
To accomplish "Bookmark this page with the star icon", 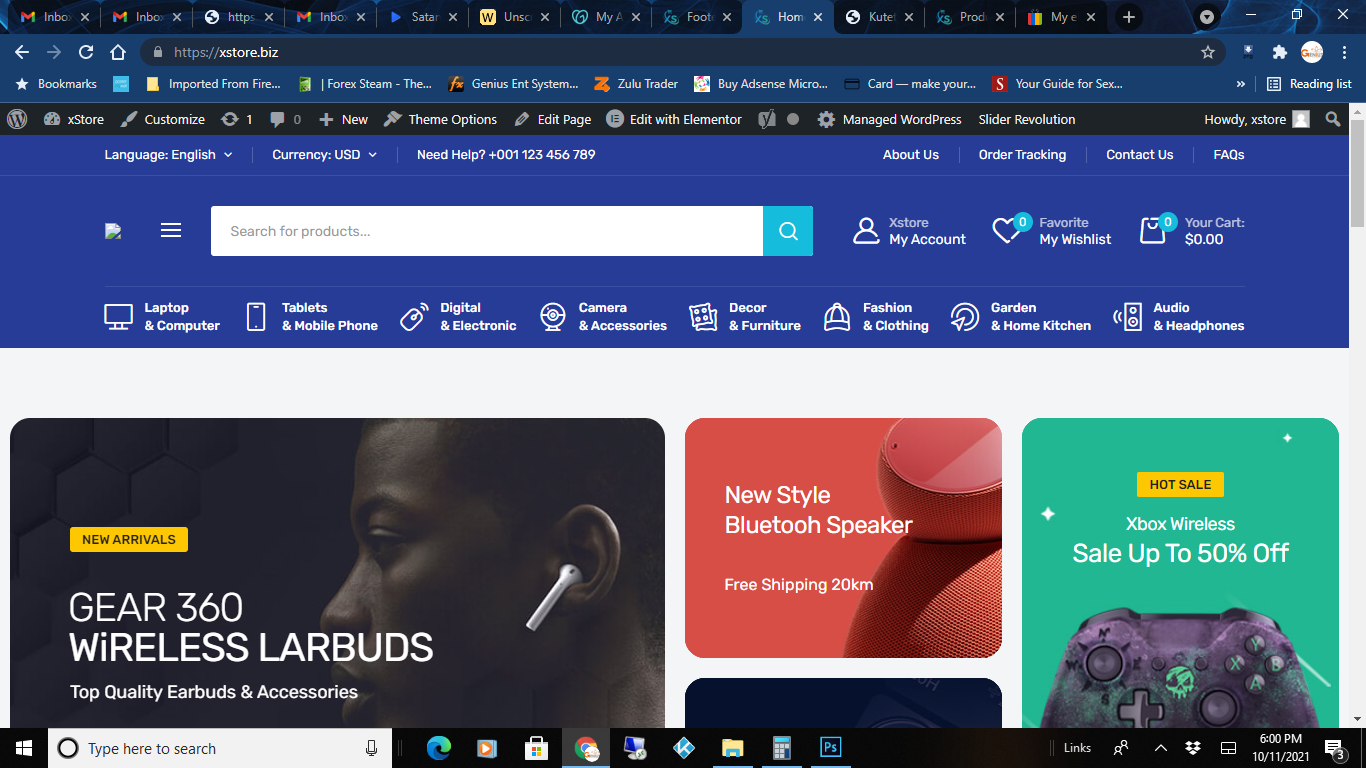I will (x=1208, y=52).
